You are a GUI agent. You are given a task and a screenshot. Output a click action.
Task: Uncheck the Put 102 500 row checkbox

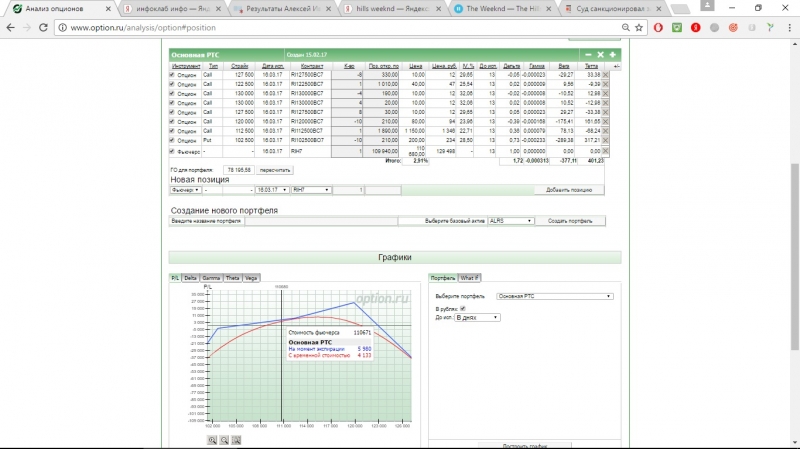click(x=172, y=140)
